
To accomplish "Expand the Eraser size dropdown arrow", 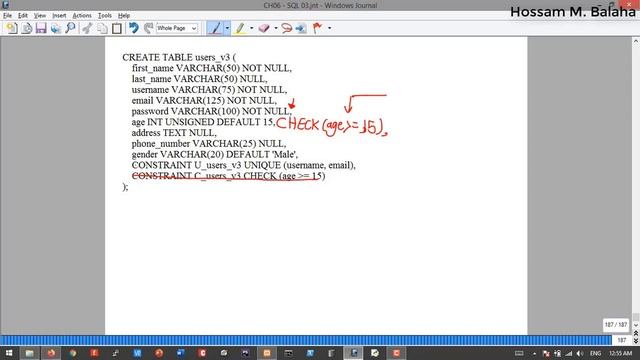I will coord(276,28).
